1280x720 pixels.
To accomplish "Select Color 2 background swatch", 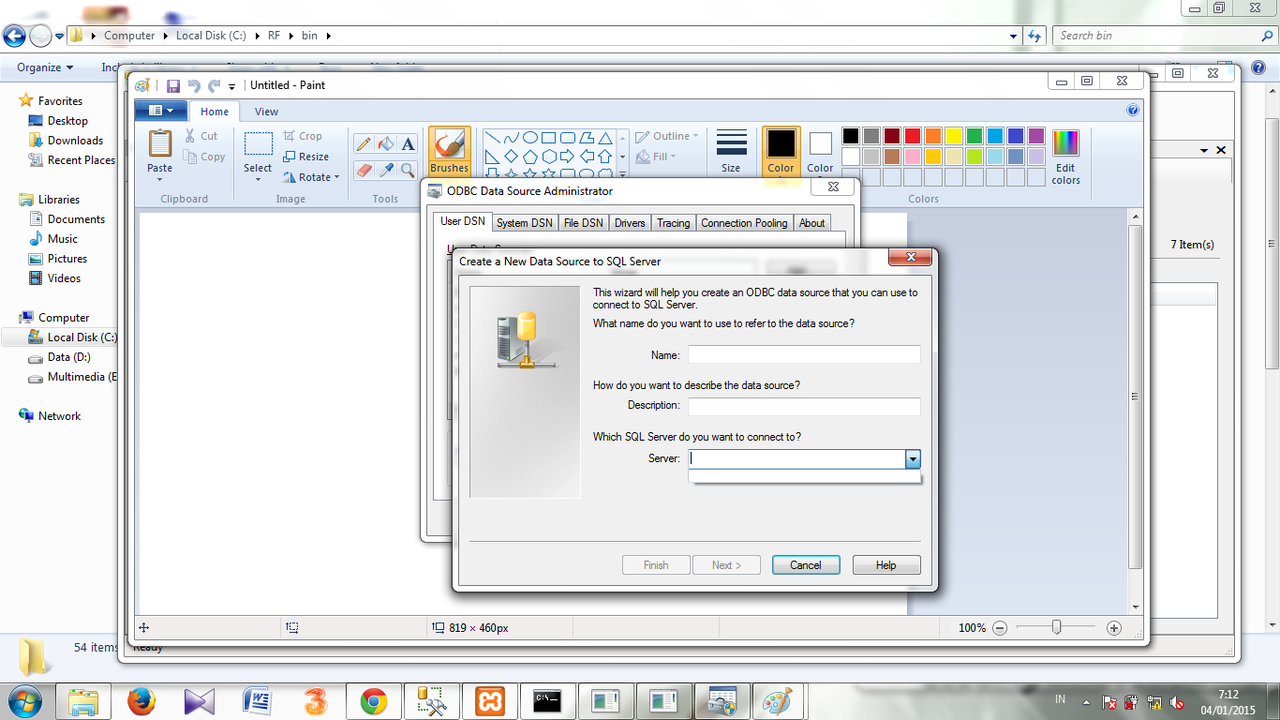I will pos(820,152).
